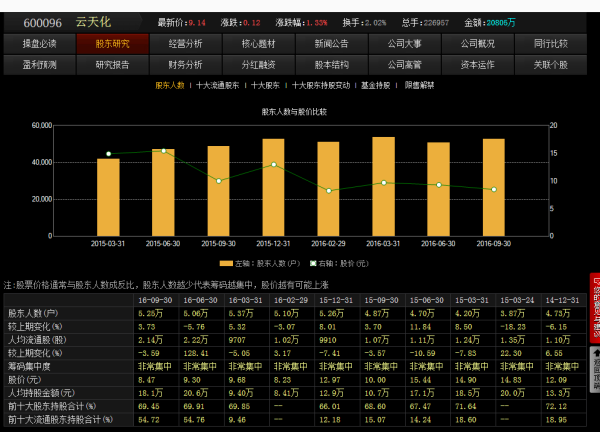Click the 人均持股金额(元) row label
The width and height of the screenshot is (600, 432).
click(x=41, y=393)
